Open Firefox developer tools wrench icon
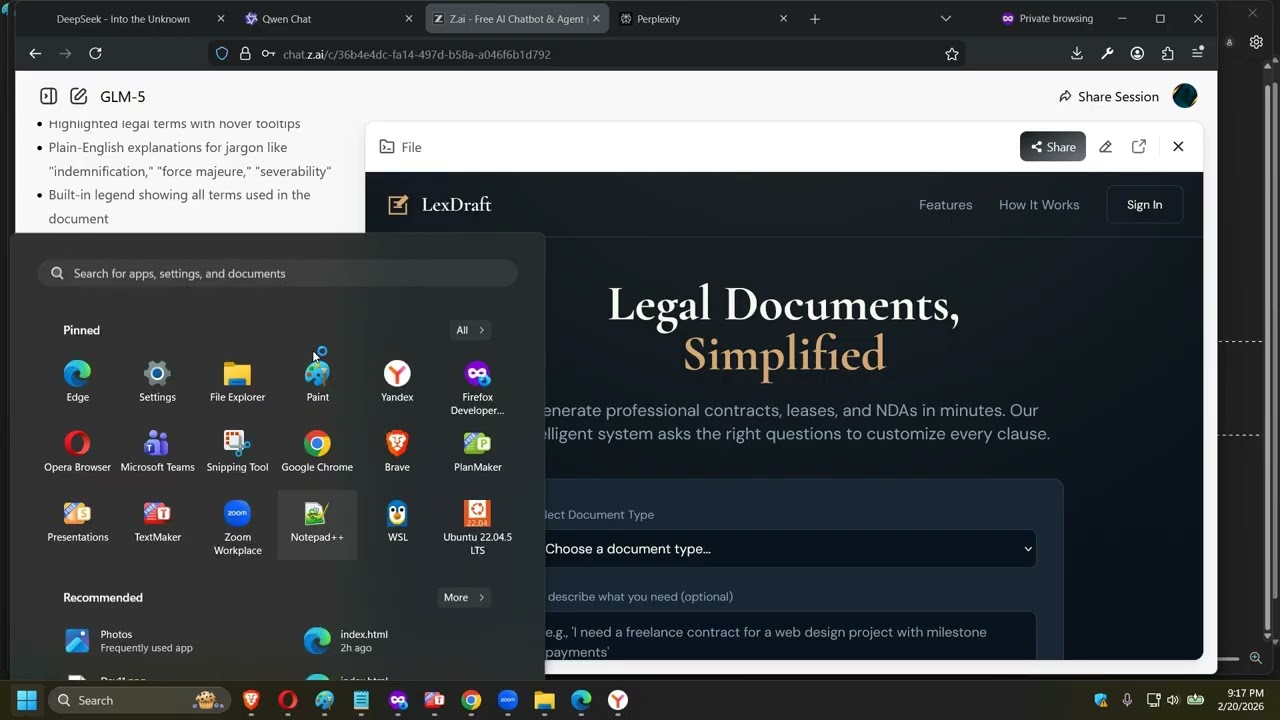 tap(1107, 54)
